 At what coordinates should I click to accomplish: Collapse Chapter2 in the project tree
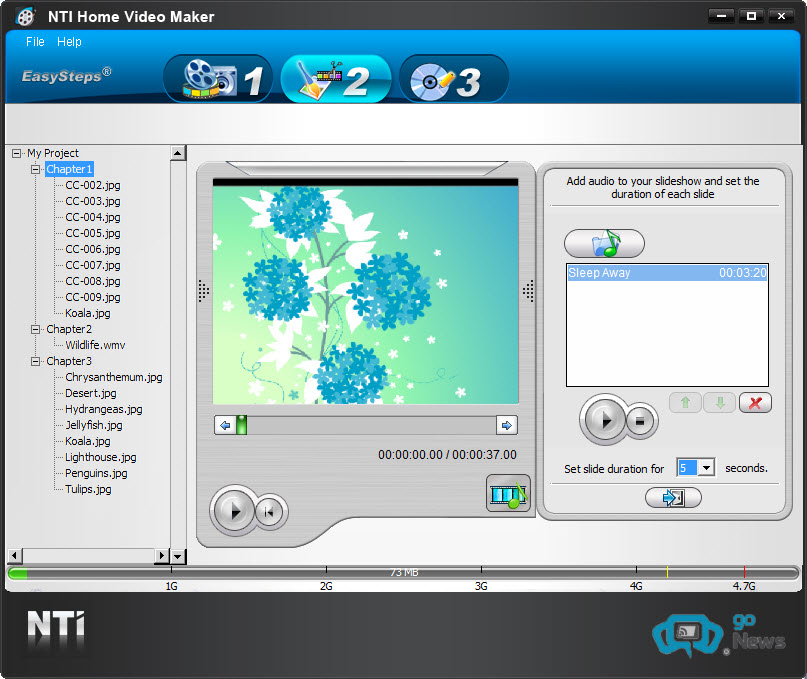pyautogui.click(x=36, y=329)
